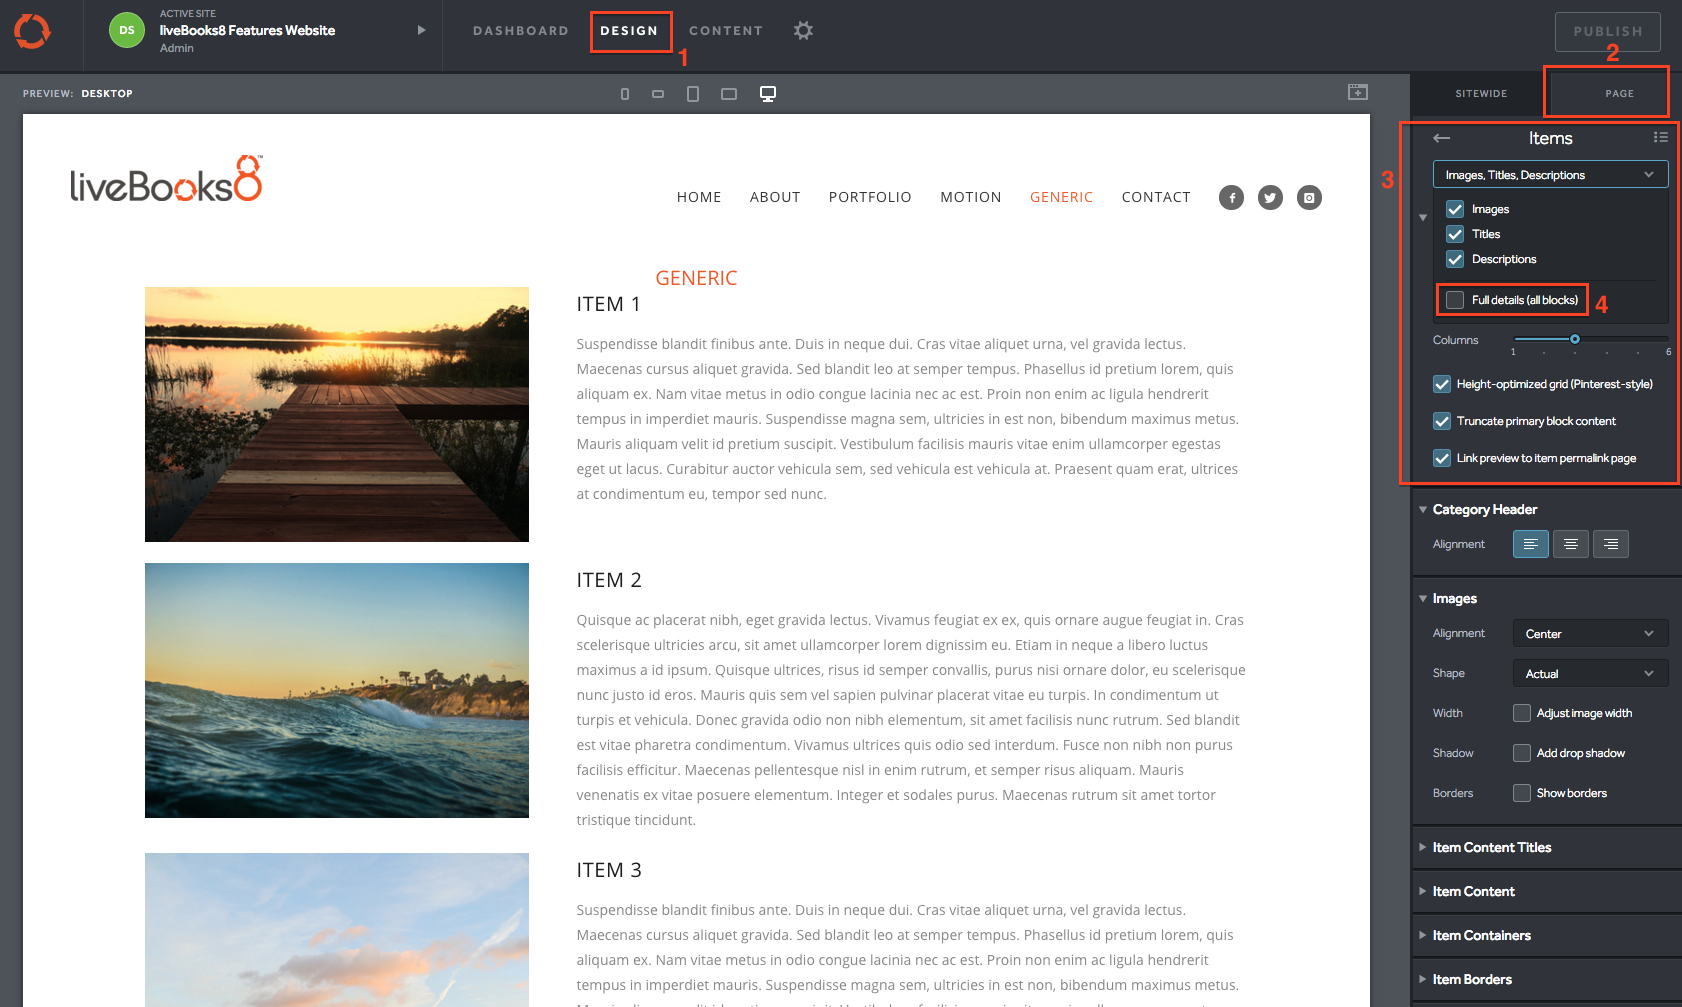The image size is (1682, 1007).
Task: Click the Columns slider handle
Action: pyautogui.click(x=1575, y=340)
